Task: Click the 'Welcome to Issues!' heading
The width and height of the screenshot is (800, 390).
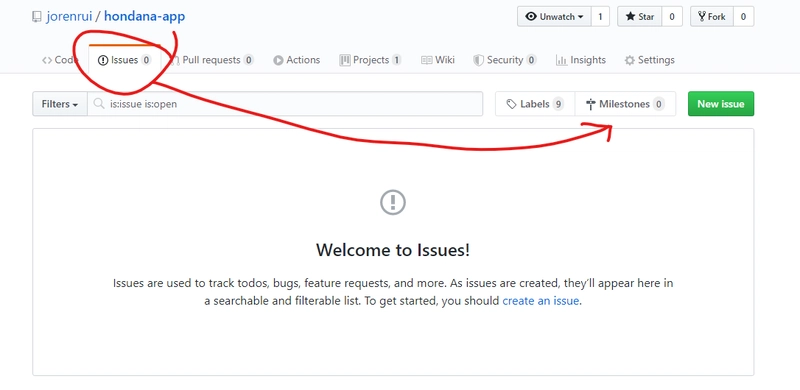Action: pos(393,250)
